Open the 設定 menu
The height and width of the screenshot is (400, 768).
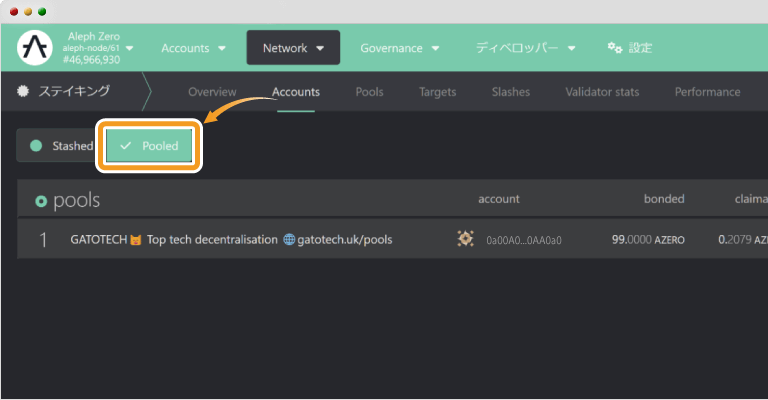pos(630,48)
